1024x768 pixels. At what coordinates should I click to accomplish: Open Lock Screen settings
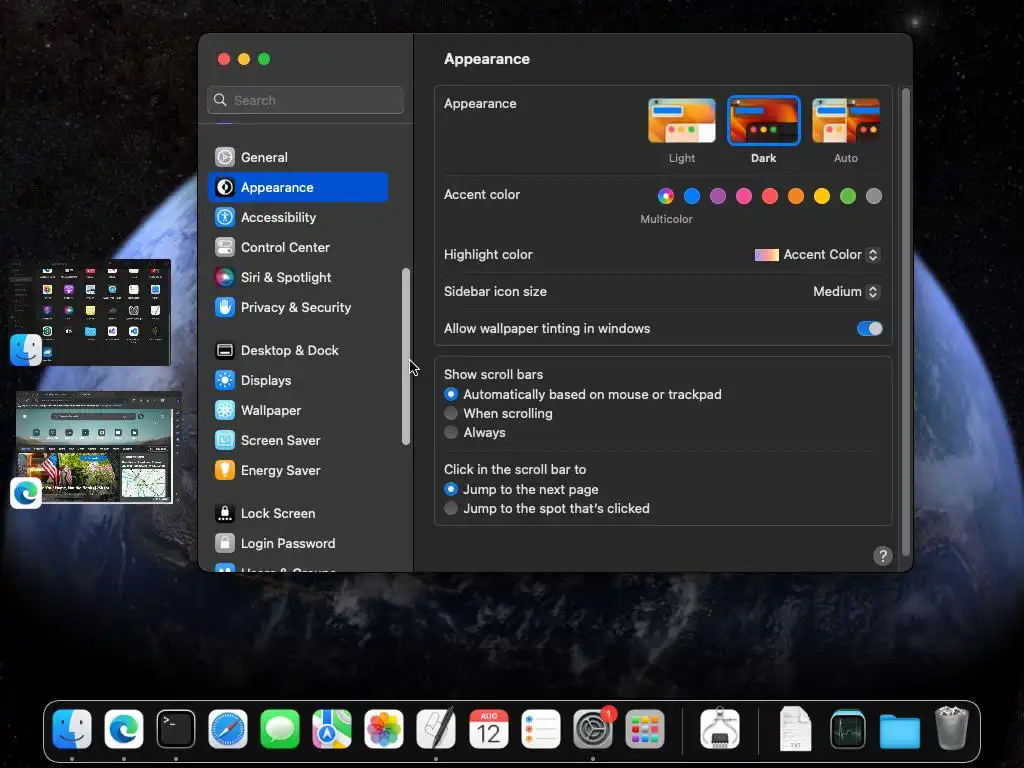(298, 514)
